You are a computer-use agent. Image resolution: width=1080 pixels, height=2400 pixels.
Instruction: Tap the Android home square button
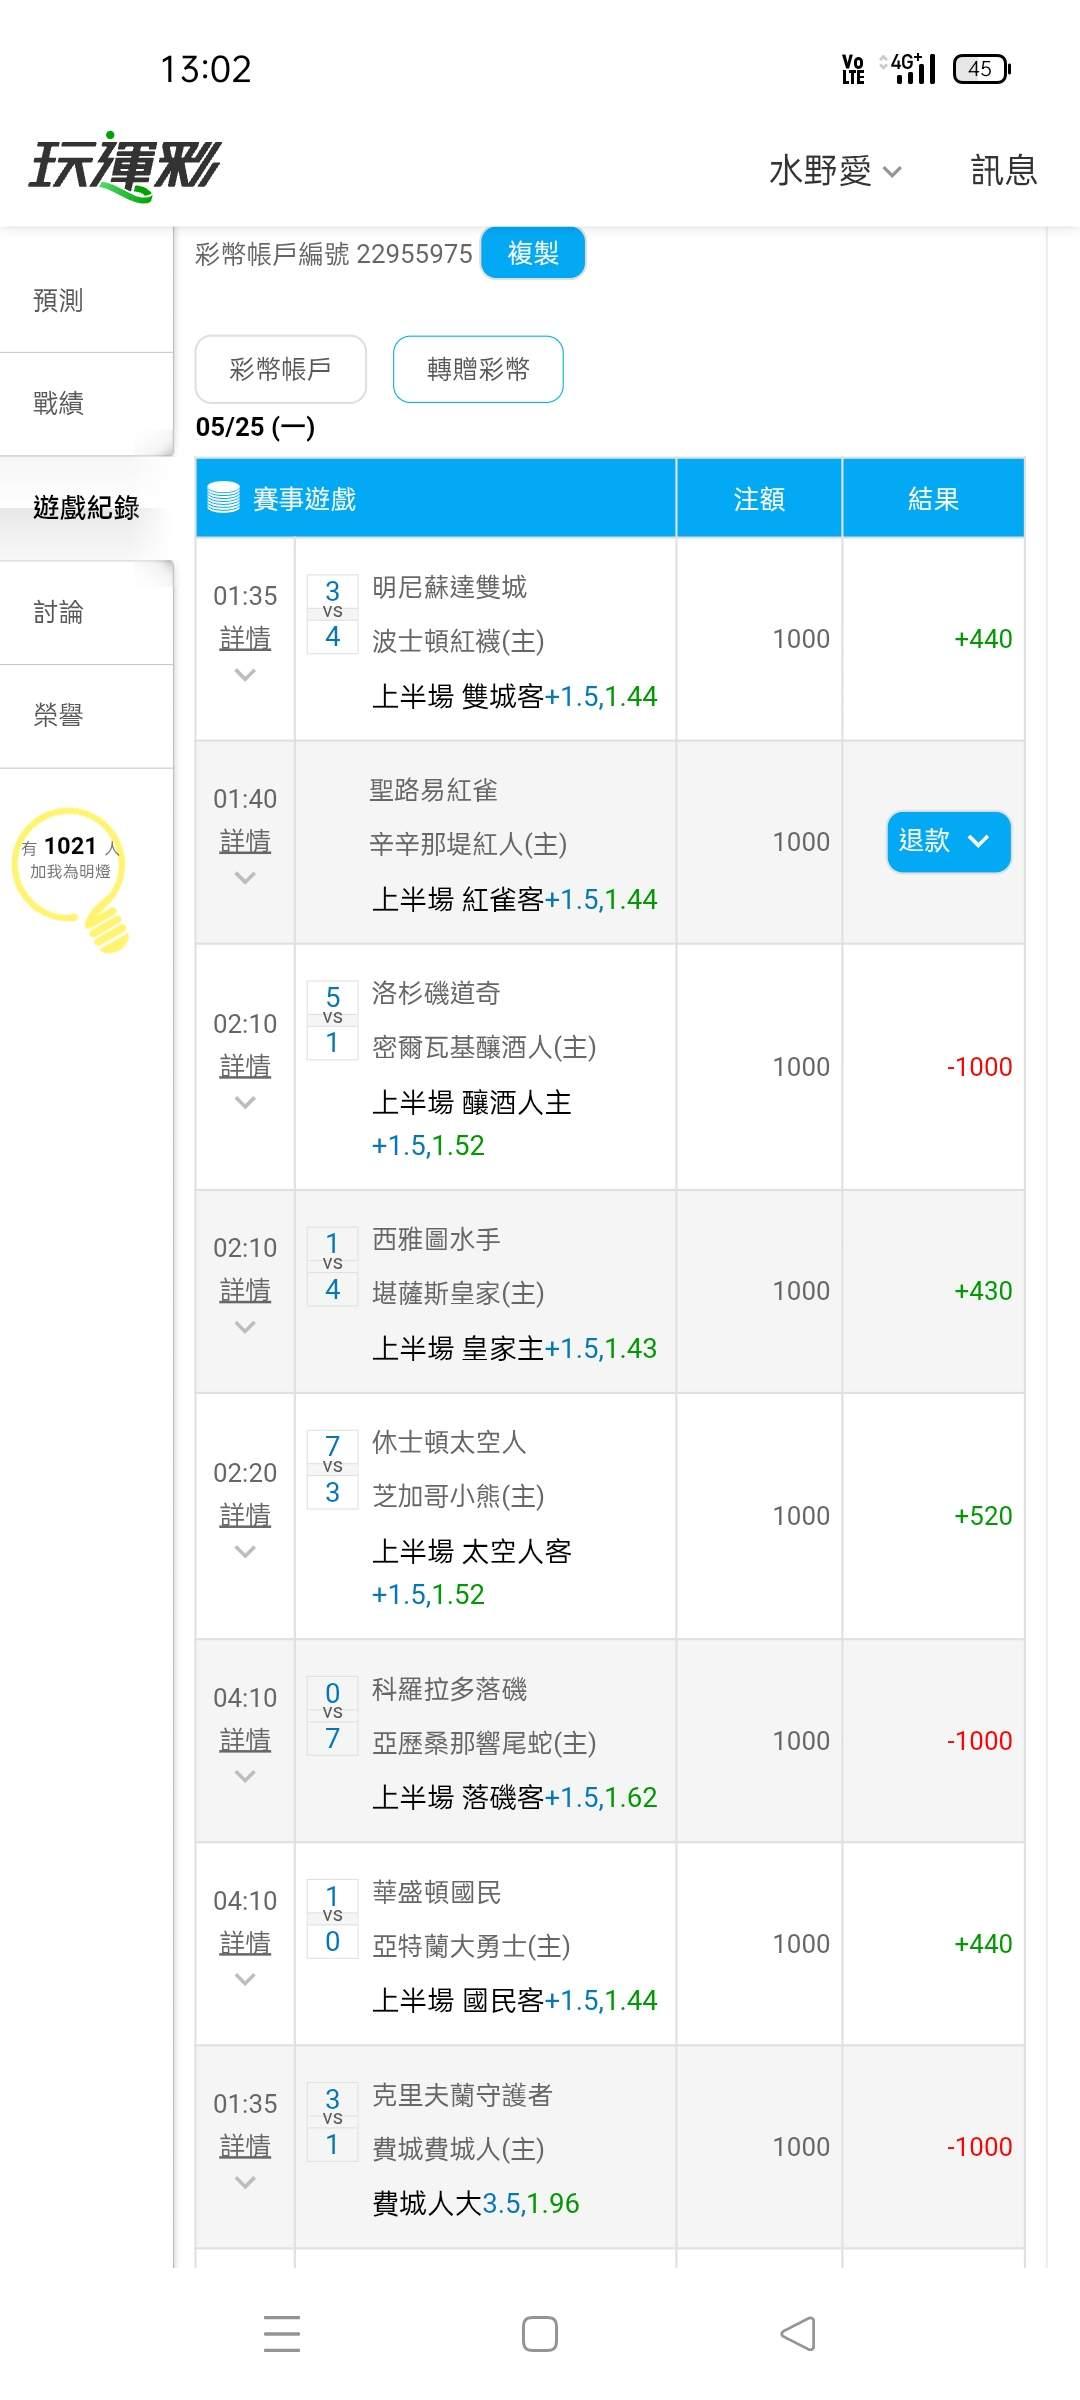(x=540, y=2334)
